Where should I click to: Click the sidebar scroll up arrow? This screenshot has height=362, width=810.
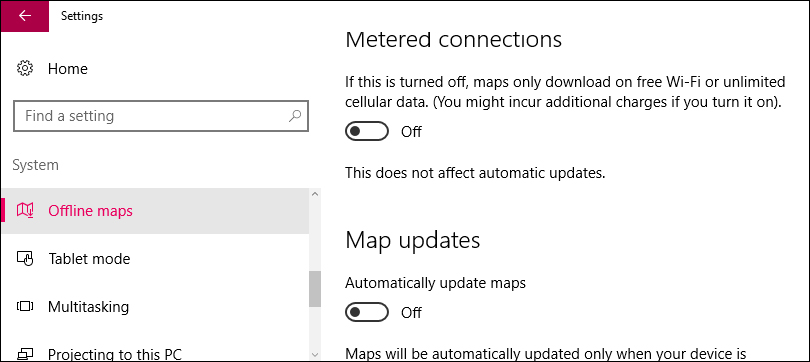tap(315, 194)
